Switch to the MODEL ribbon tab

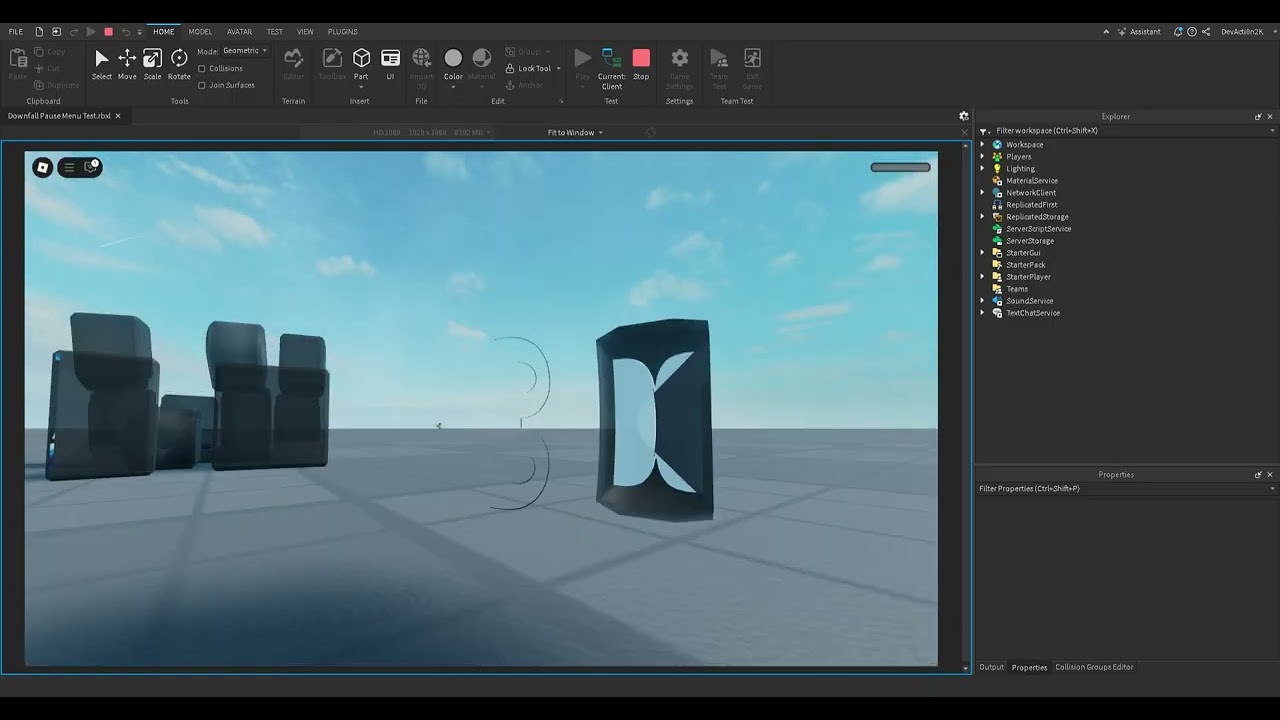tap(200, 32)
